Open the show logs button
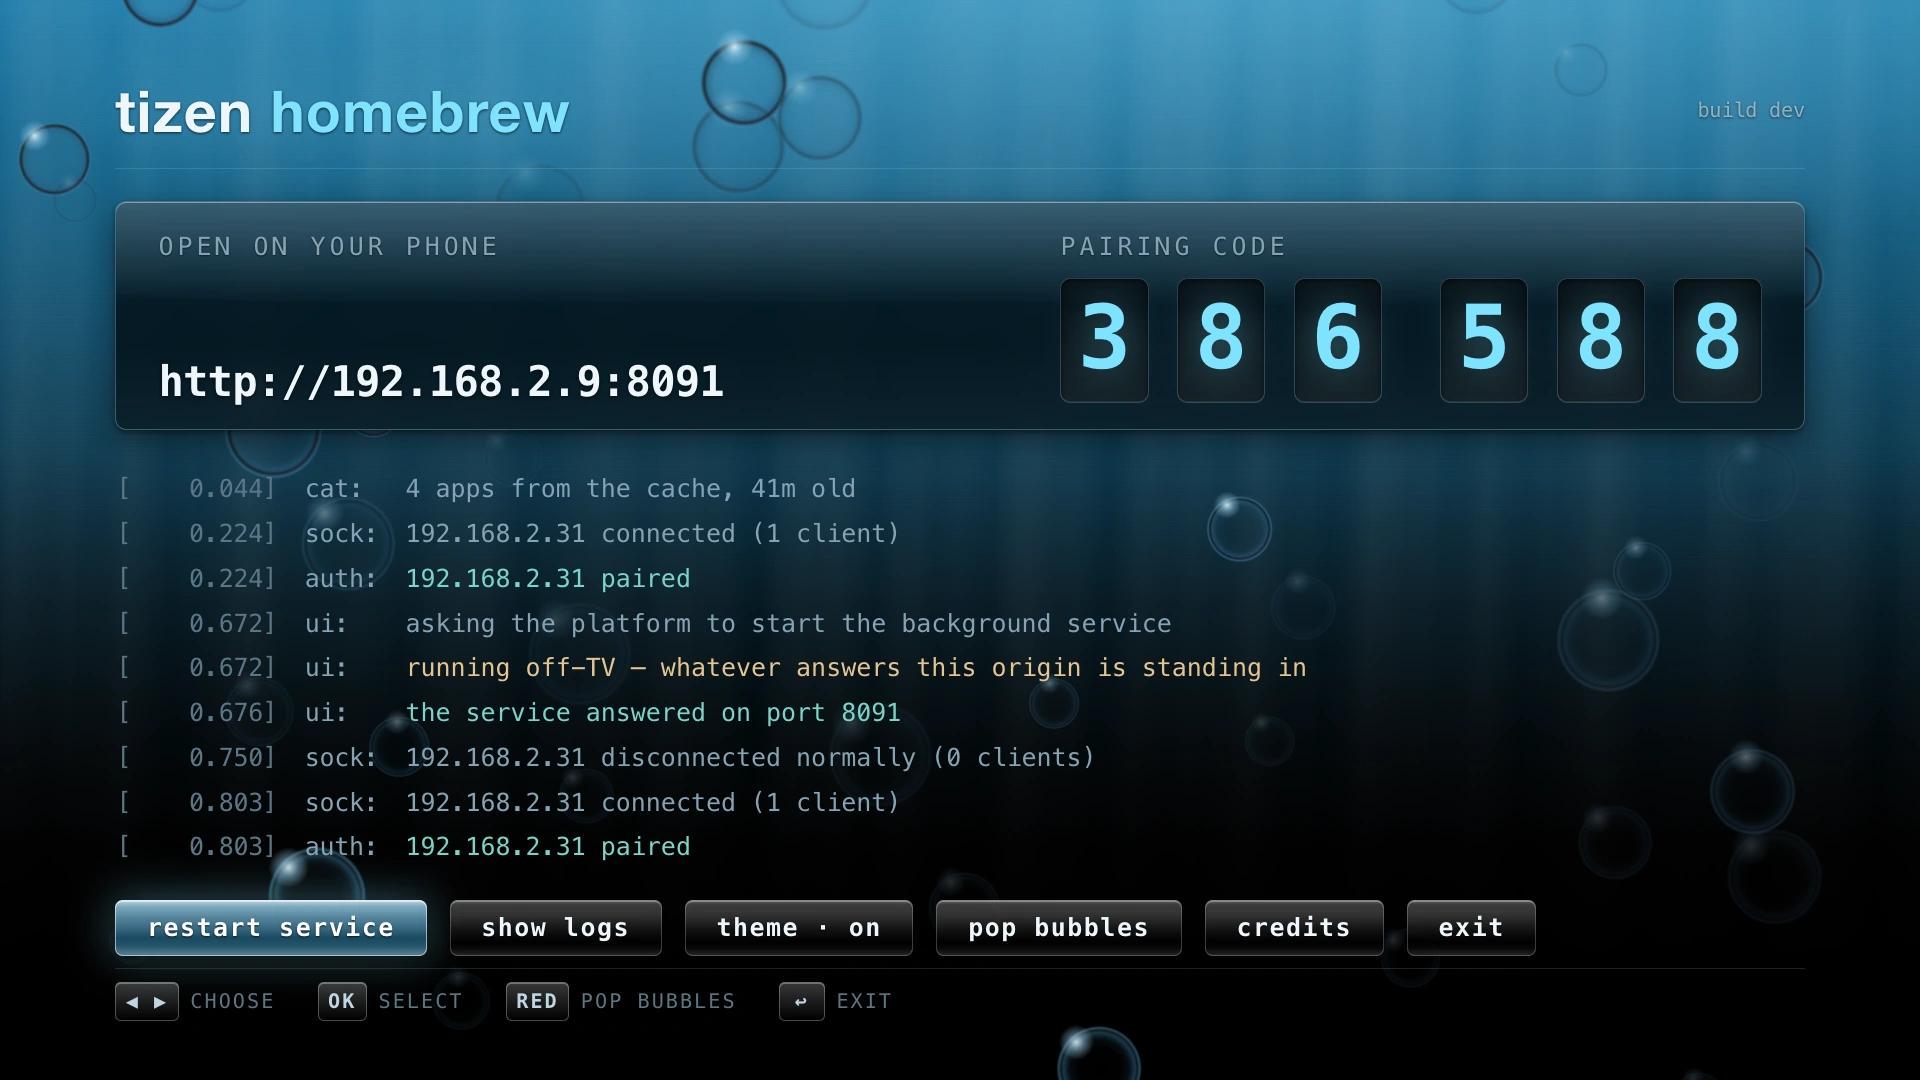 pyautogui.click(x=555, y=928)
